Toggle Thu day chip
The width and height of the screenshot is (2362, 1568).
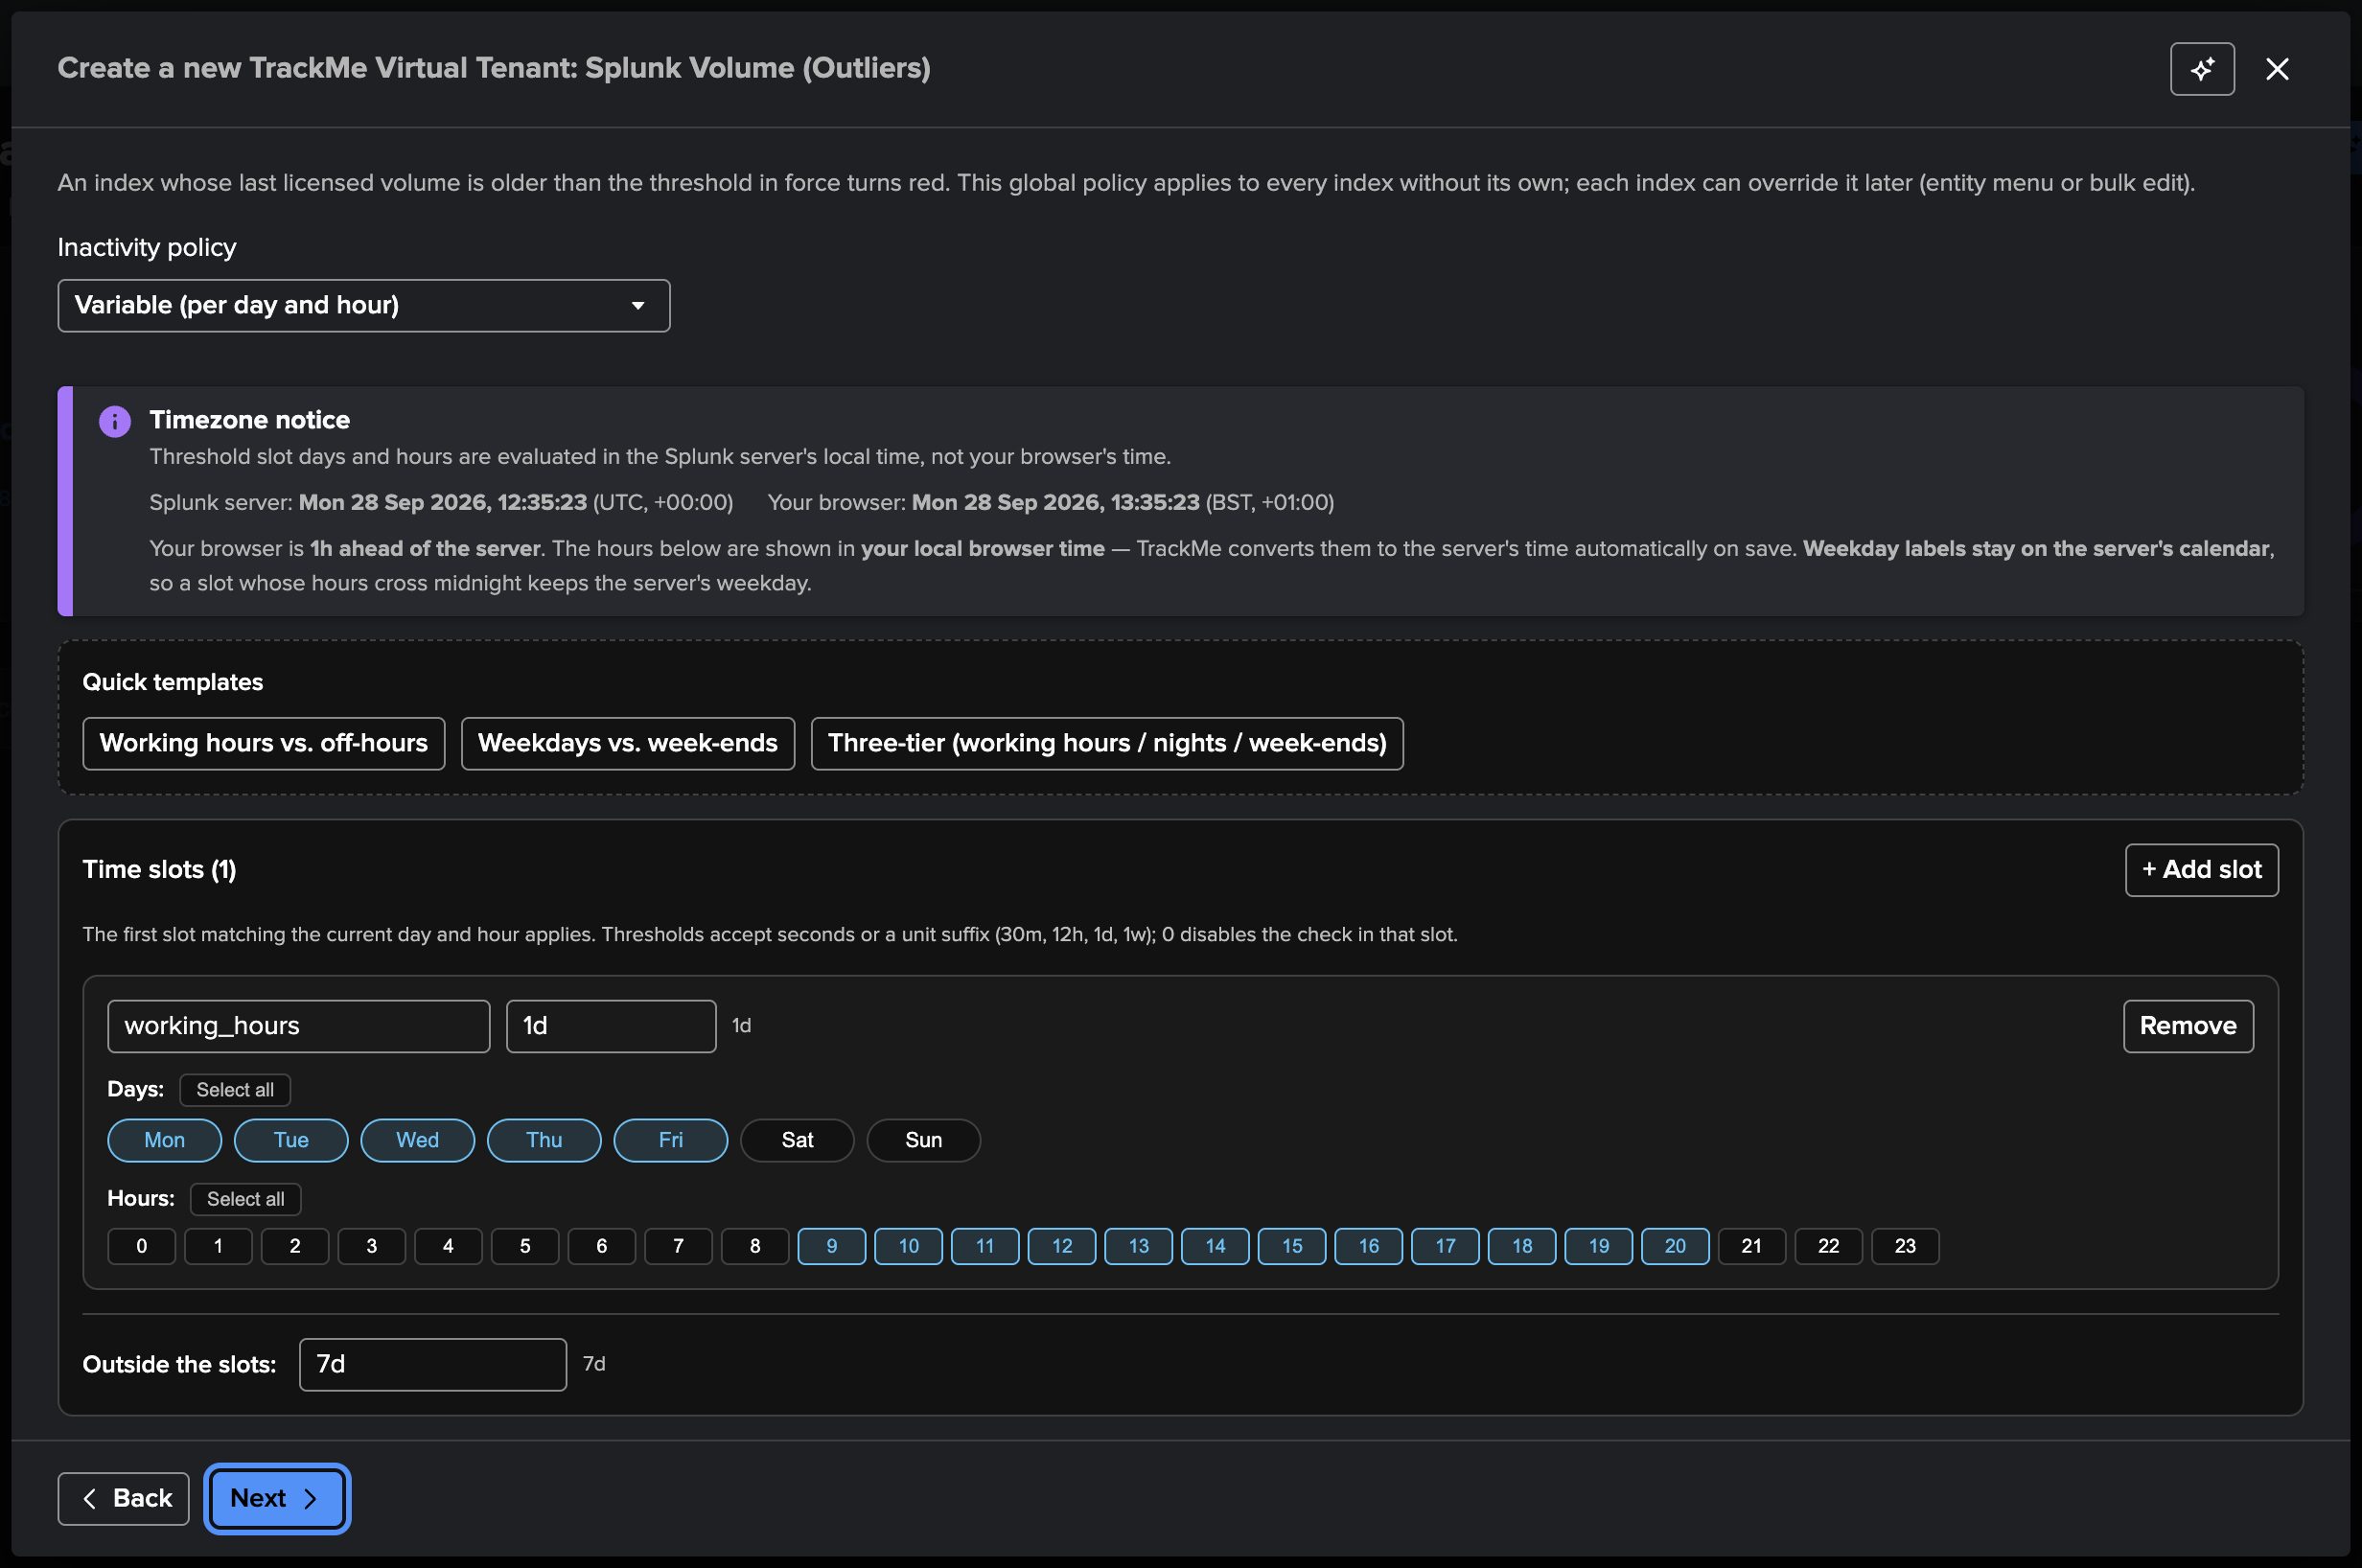544,1140
